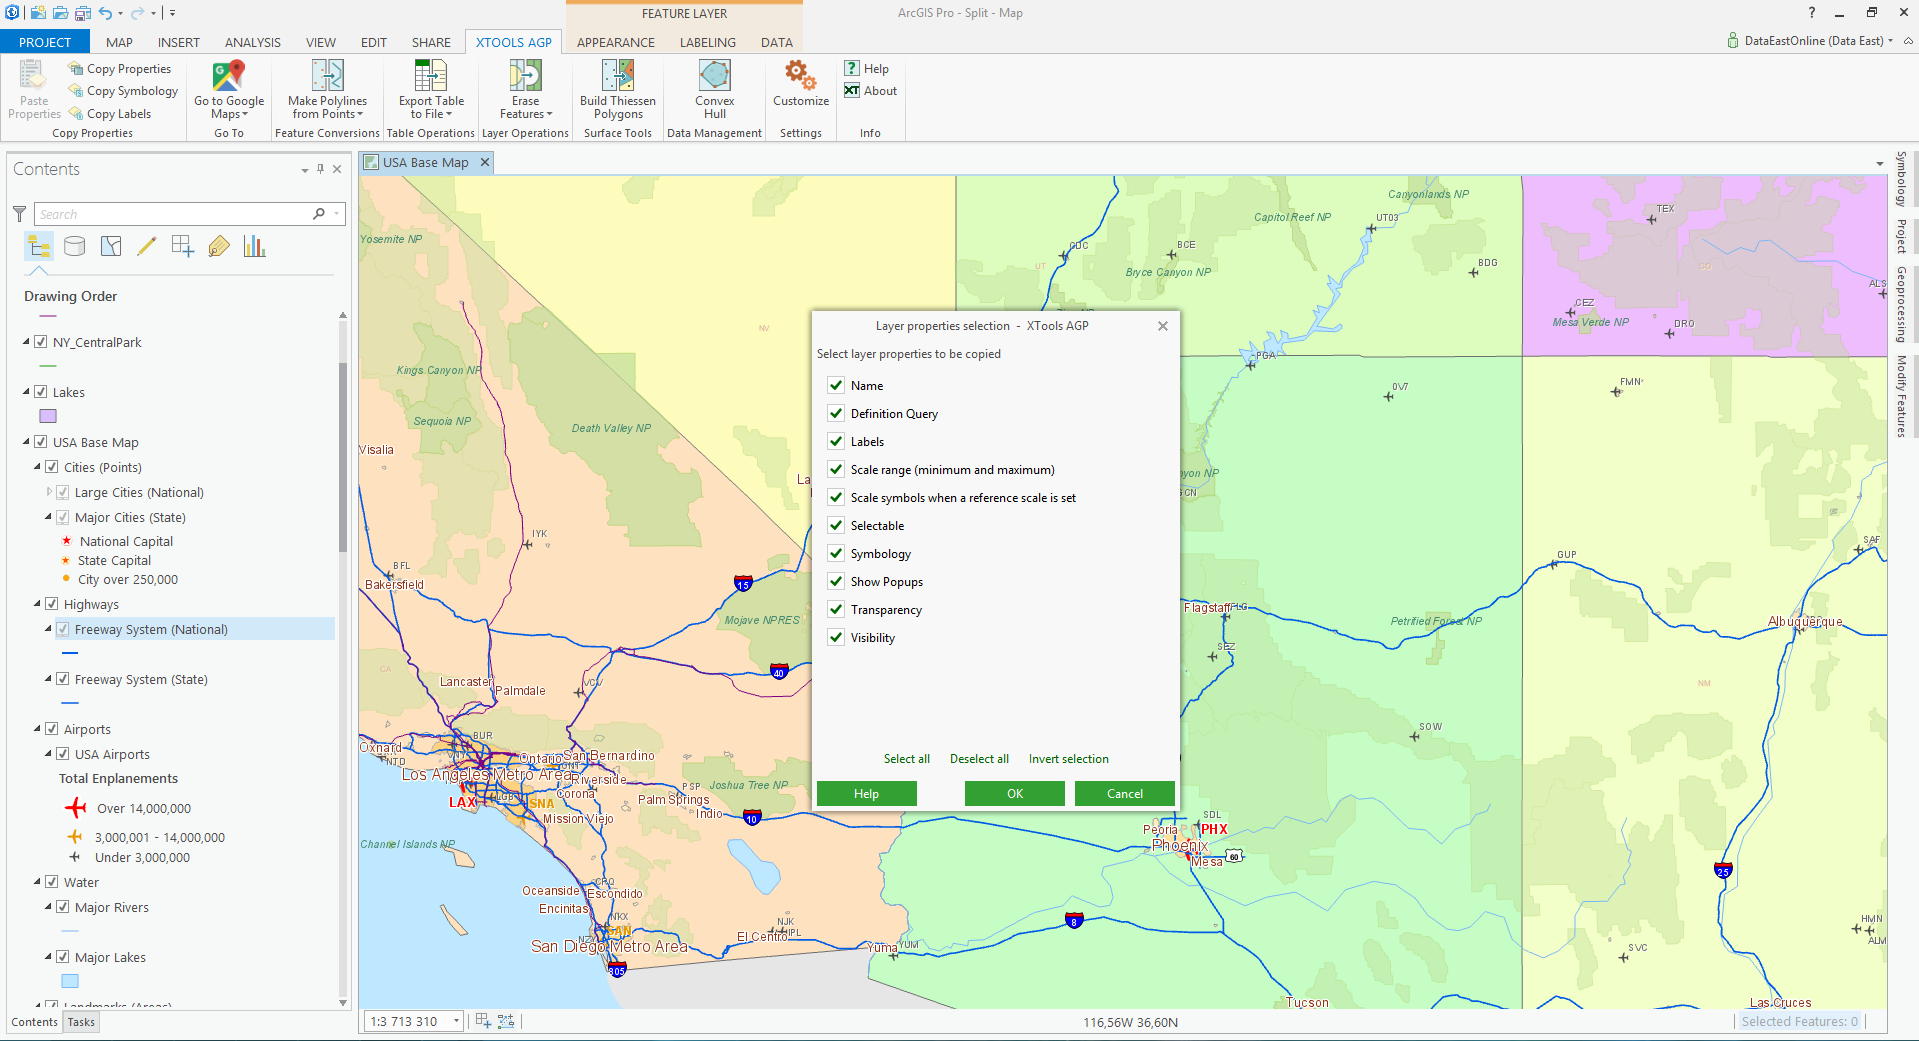Click Major Lakes blue symbol swatch
This screenshot has width=1919, height=1041.
(70, 981)
